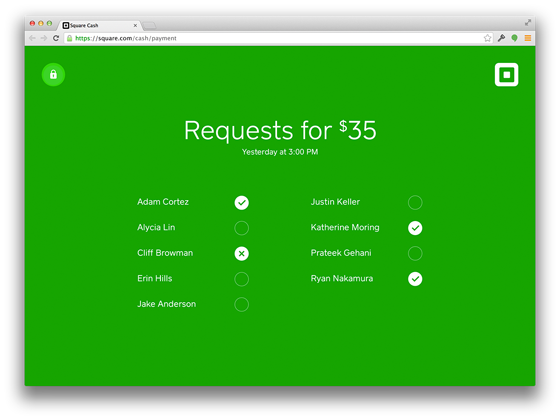Toggle the empty circle next to Justin Keller
The width and height of the screenshot is (560, 420).
click(x=415, y=202)
